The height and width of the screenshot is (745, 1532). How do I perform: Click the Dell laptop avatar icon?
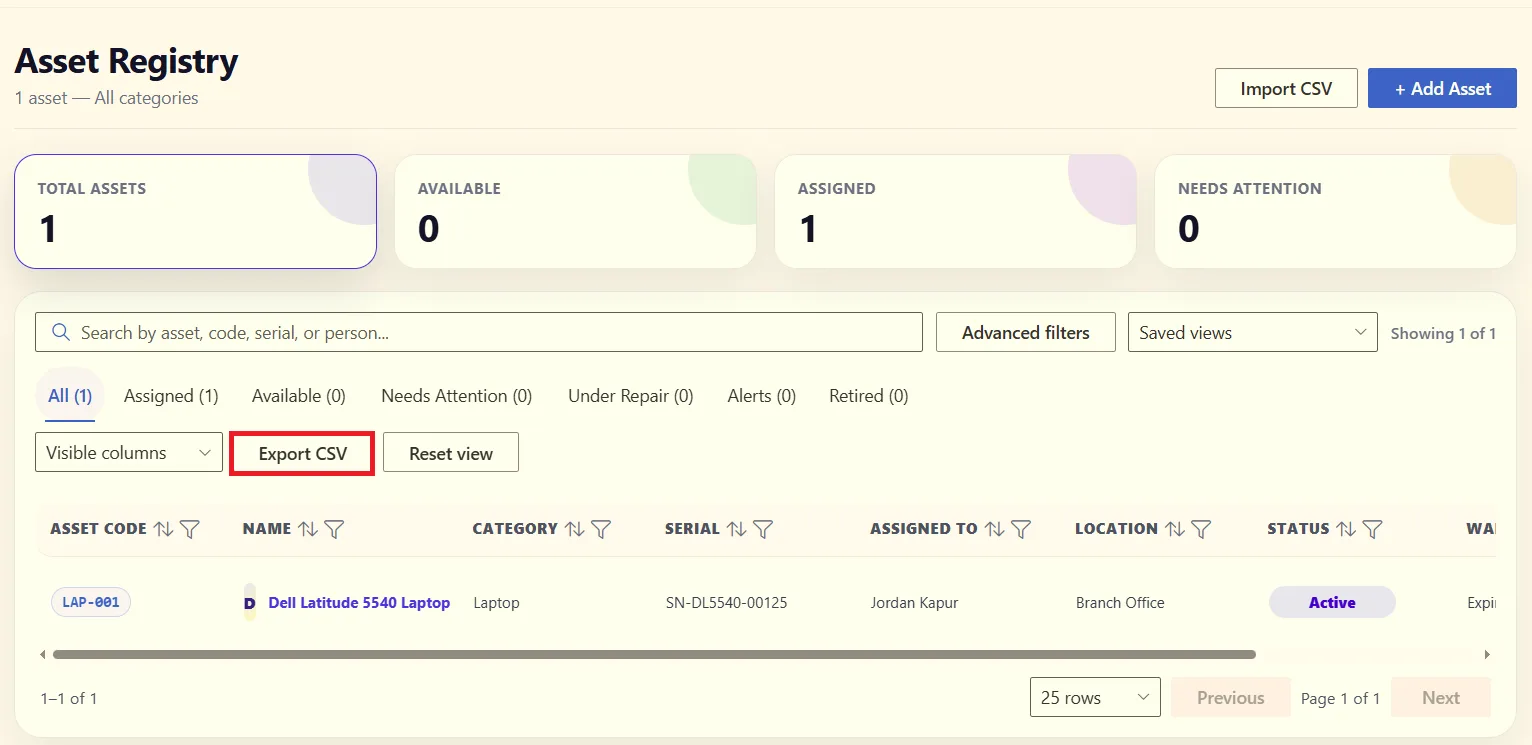click(x=250, y=603)
